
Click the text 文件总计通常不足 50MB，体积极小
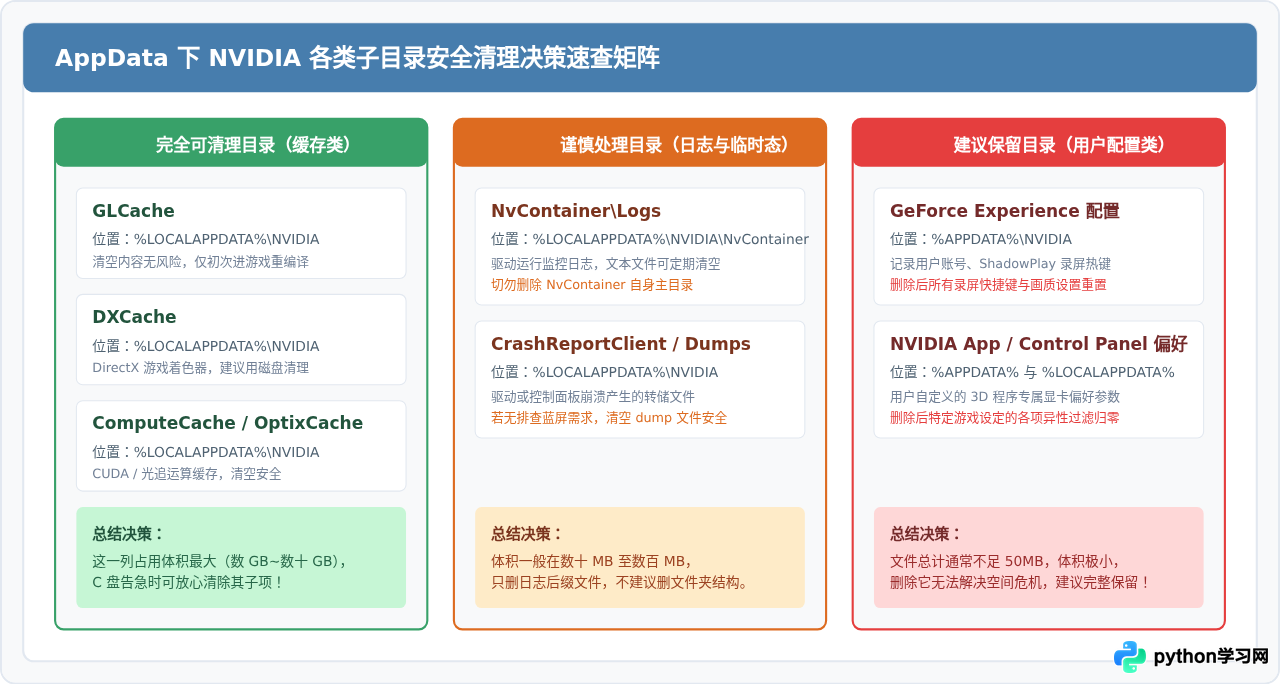[x=1005, y=561]
